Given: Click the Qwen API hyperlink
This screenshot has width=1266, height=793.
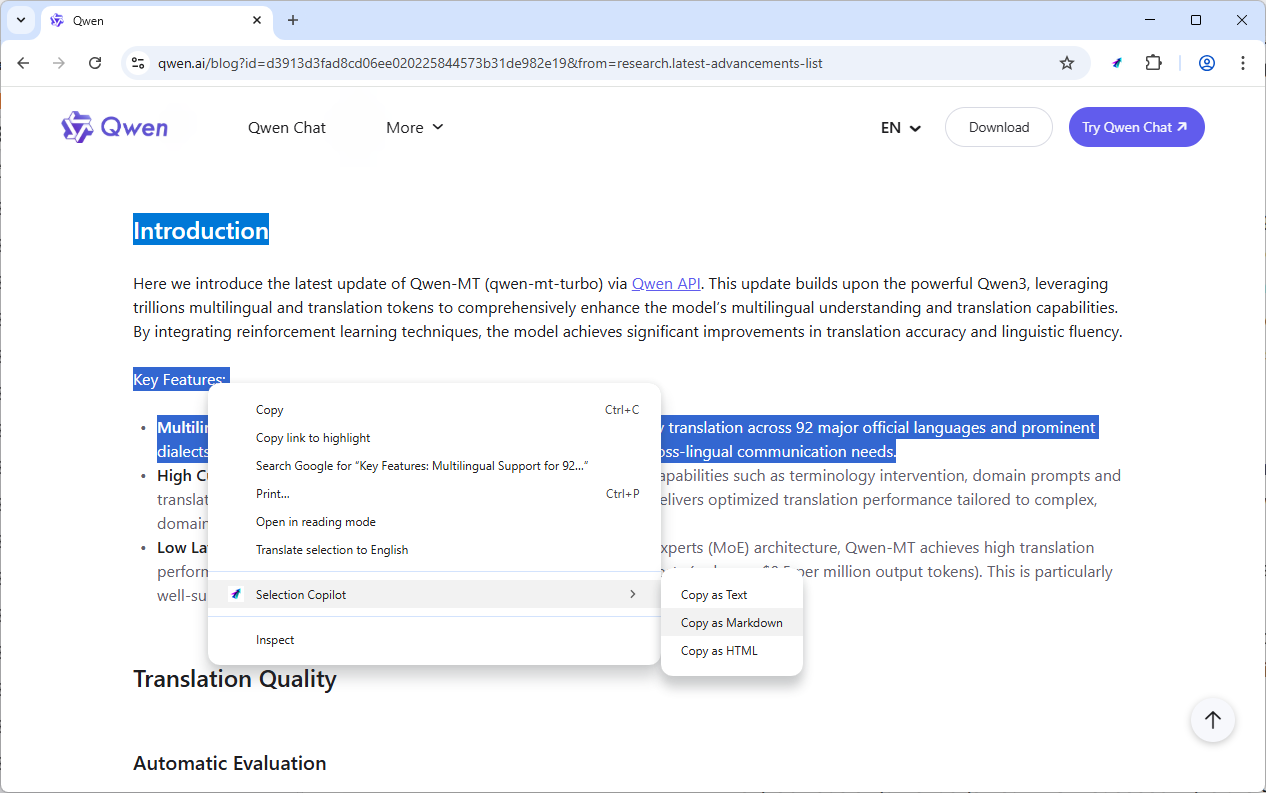Looking at the screenshot, I should click(x=665, y=283).
